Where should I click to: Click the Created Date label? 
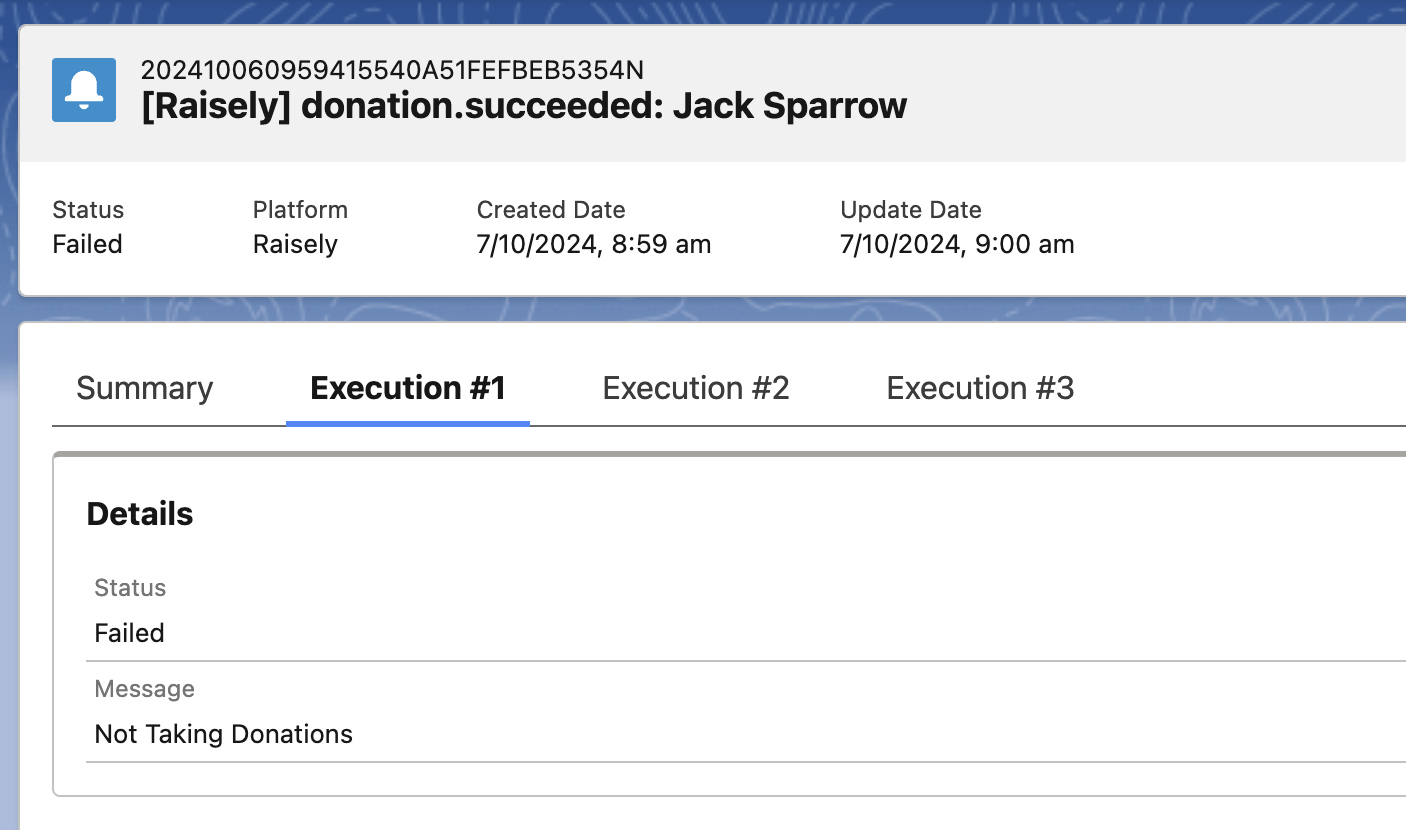click(551, 210)
